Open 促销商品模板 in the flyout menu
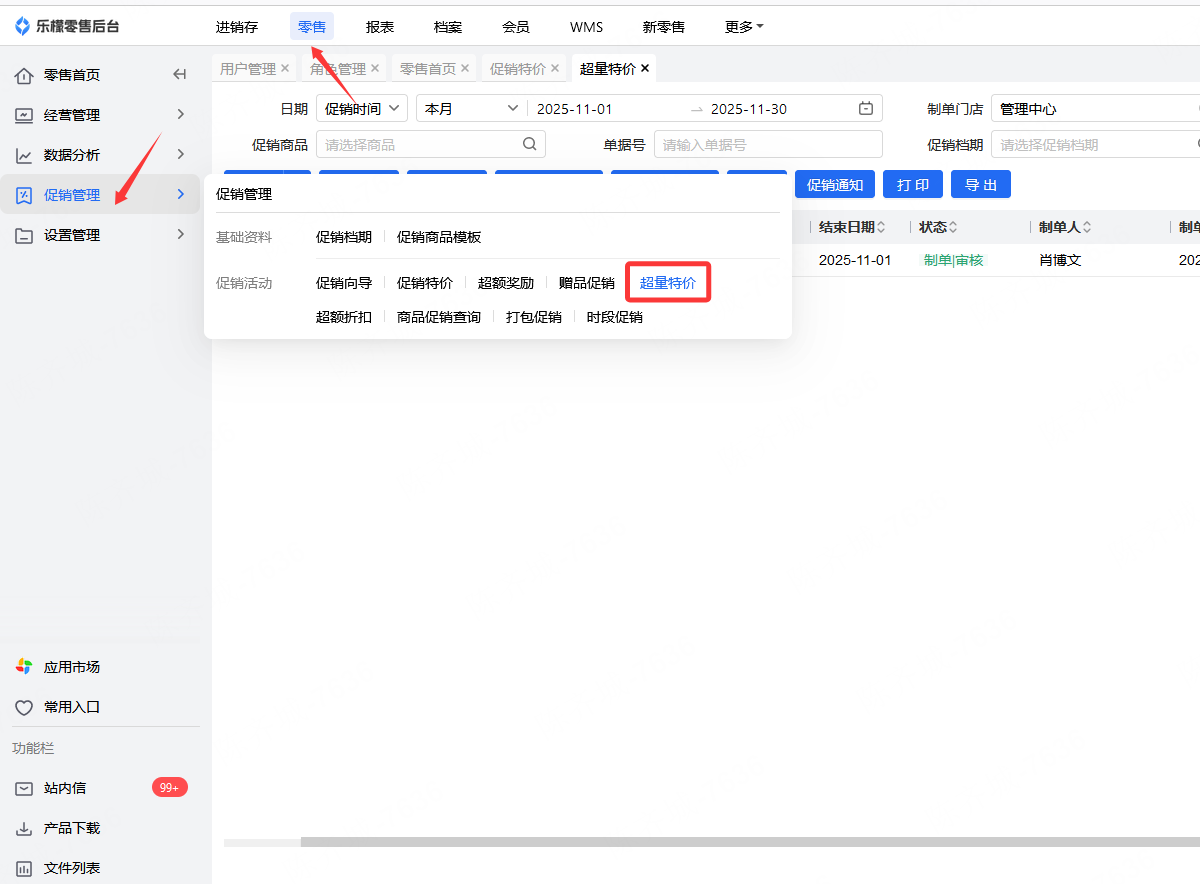 tap(439, 237)
